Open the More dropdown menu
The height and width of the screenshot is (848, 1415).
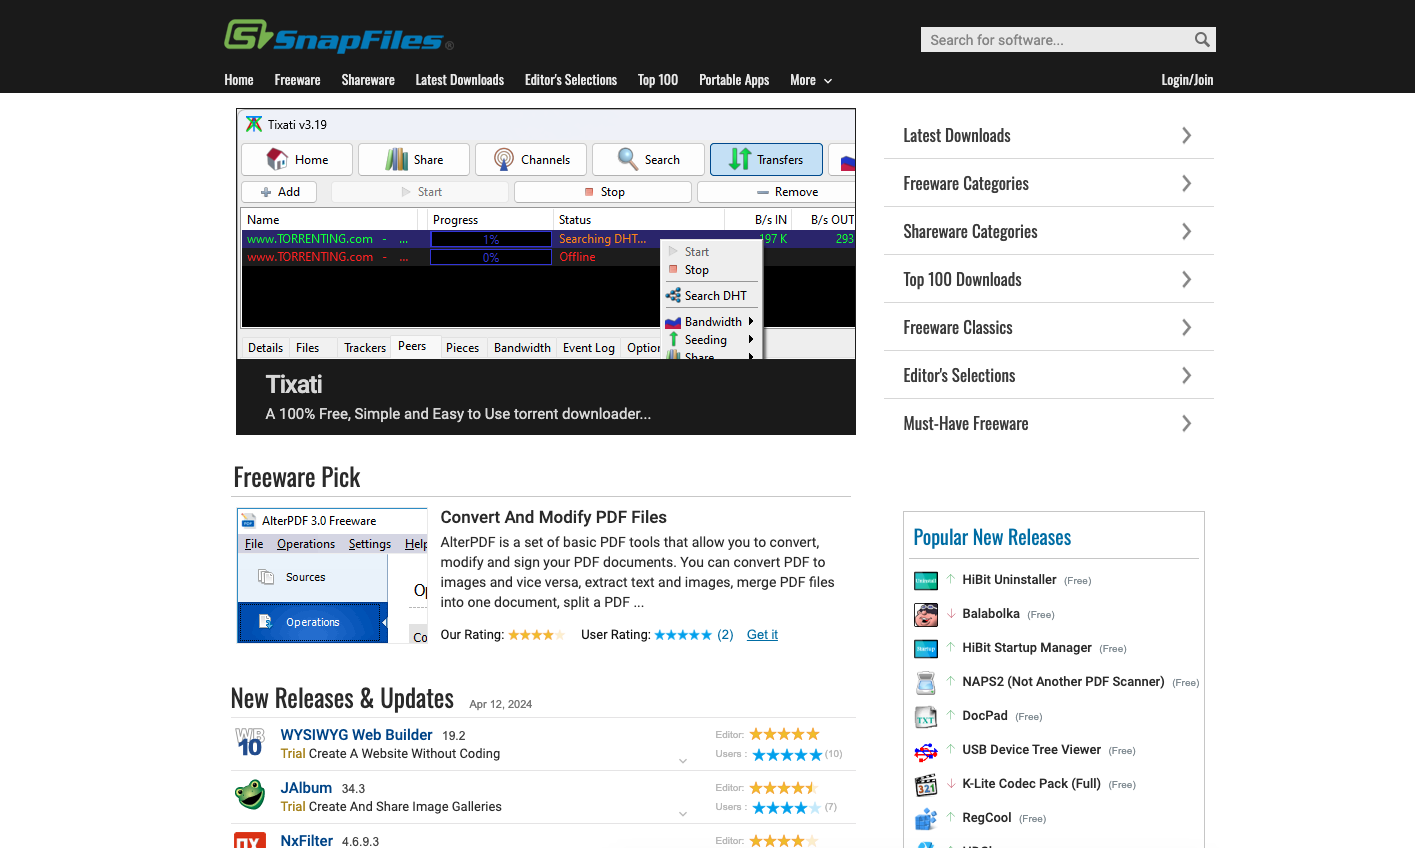(811, 80)
